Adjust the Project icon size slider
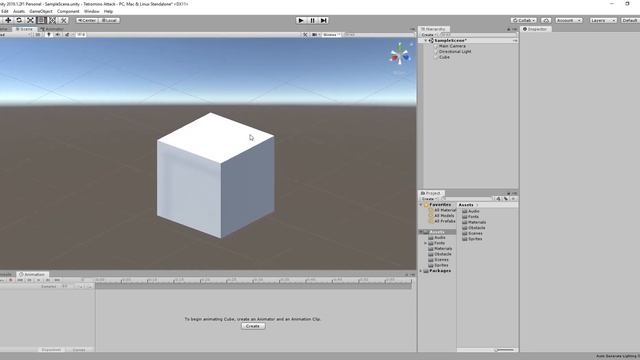The width and height of the screenshot is (640, 360). 504,350
